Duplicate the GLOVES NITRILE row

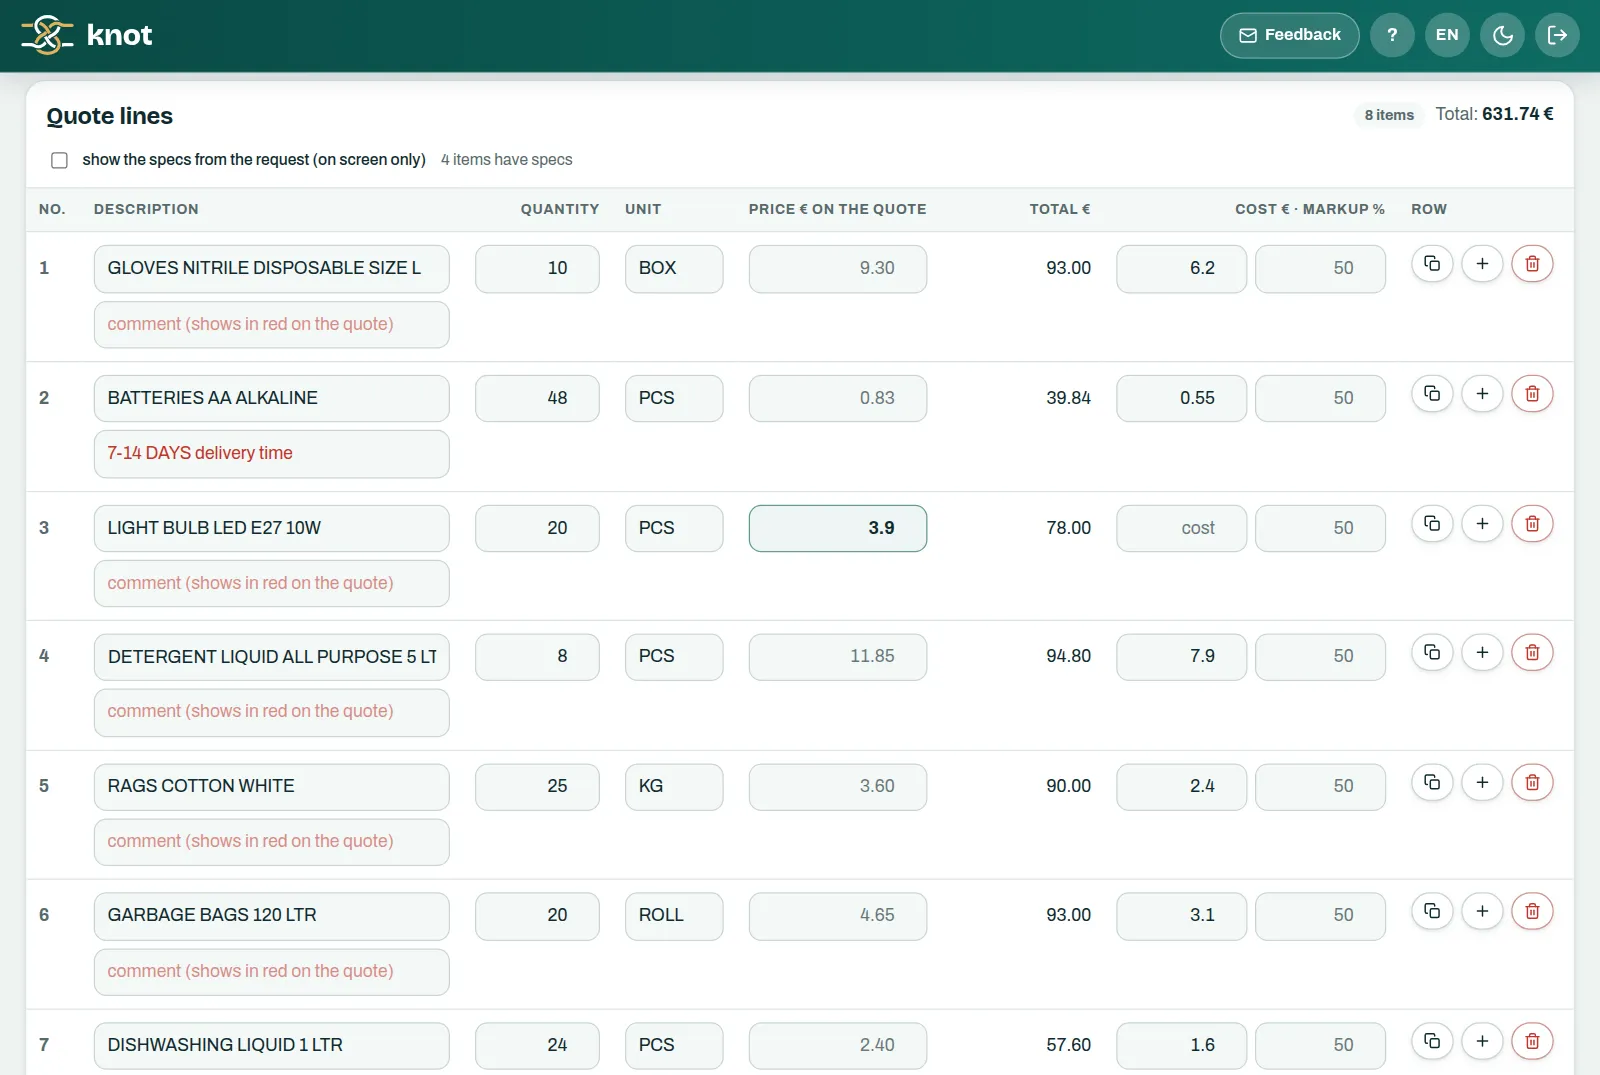pyautogui.click(x=1432, y=264)
